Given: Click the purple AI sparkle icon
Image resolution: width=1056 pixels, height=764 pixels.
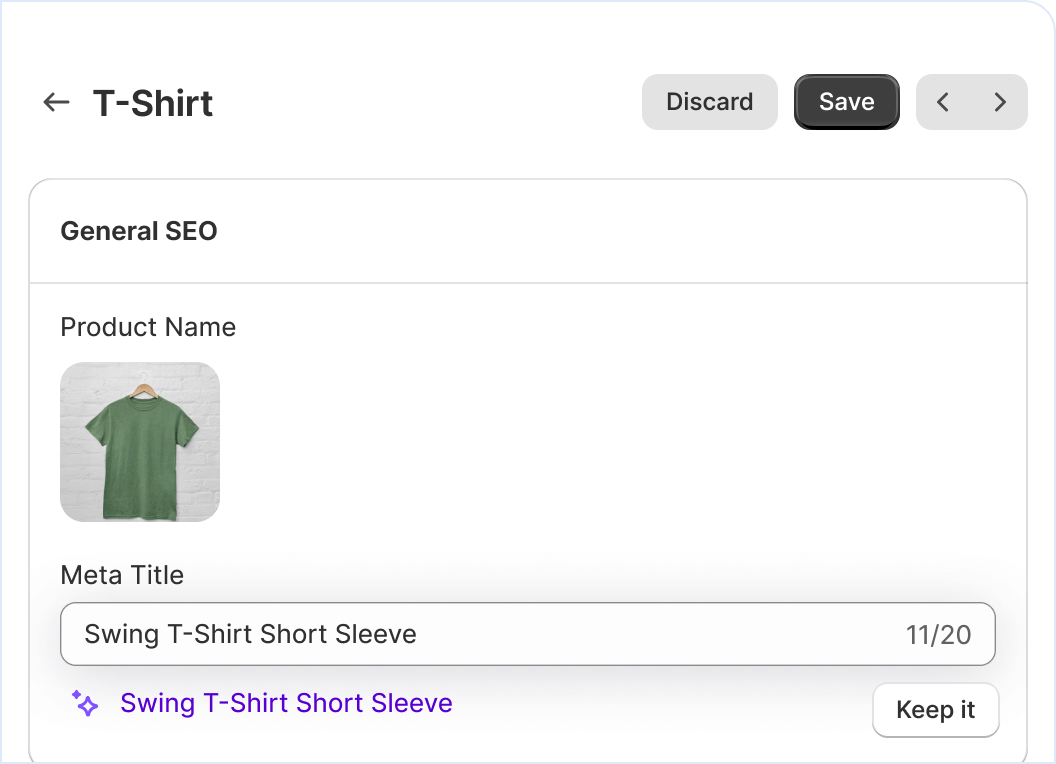Looking at the screenshot, I should 86,703.
